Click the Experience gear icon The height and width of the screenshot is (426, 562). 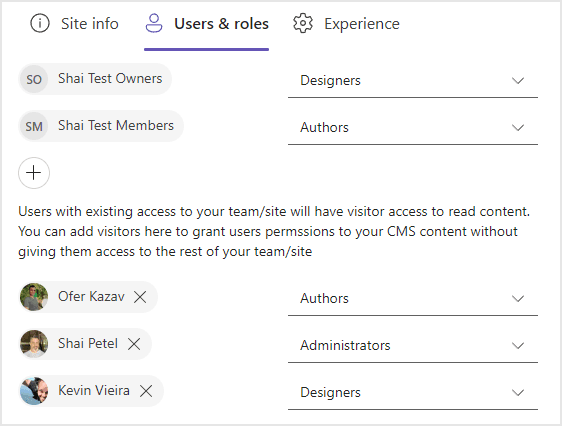point(303,24)
